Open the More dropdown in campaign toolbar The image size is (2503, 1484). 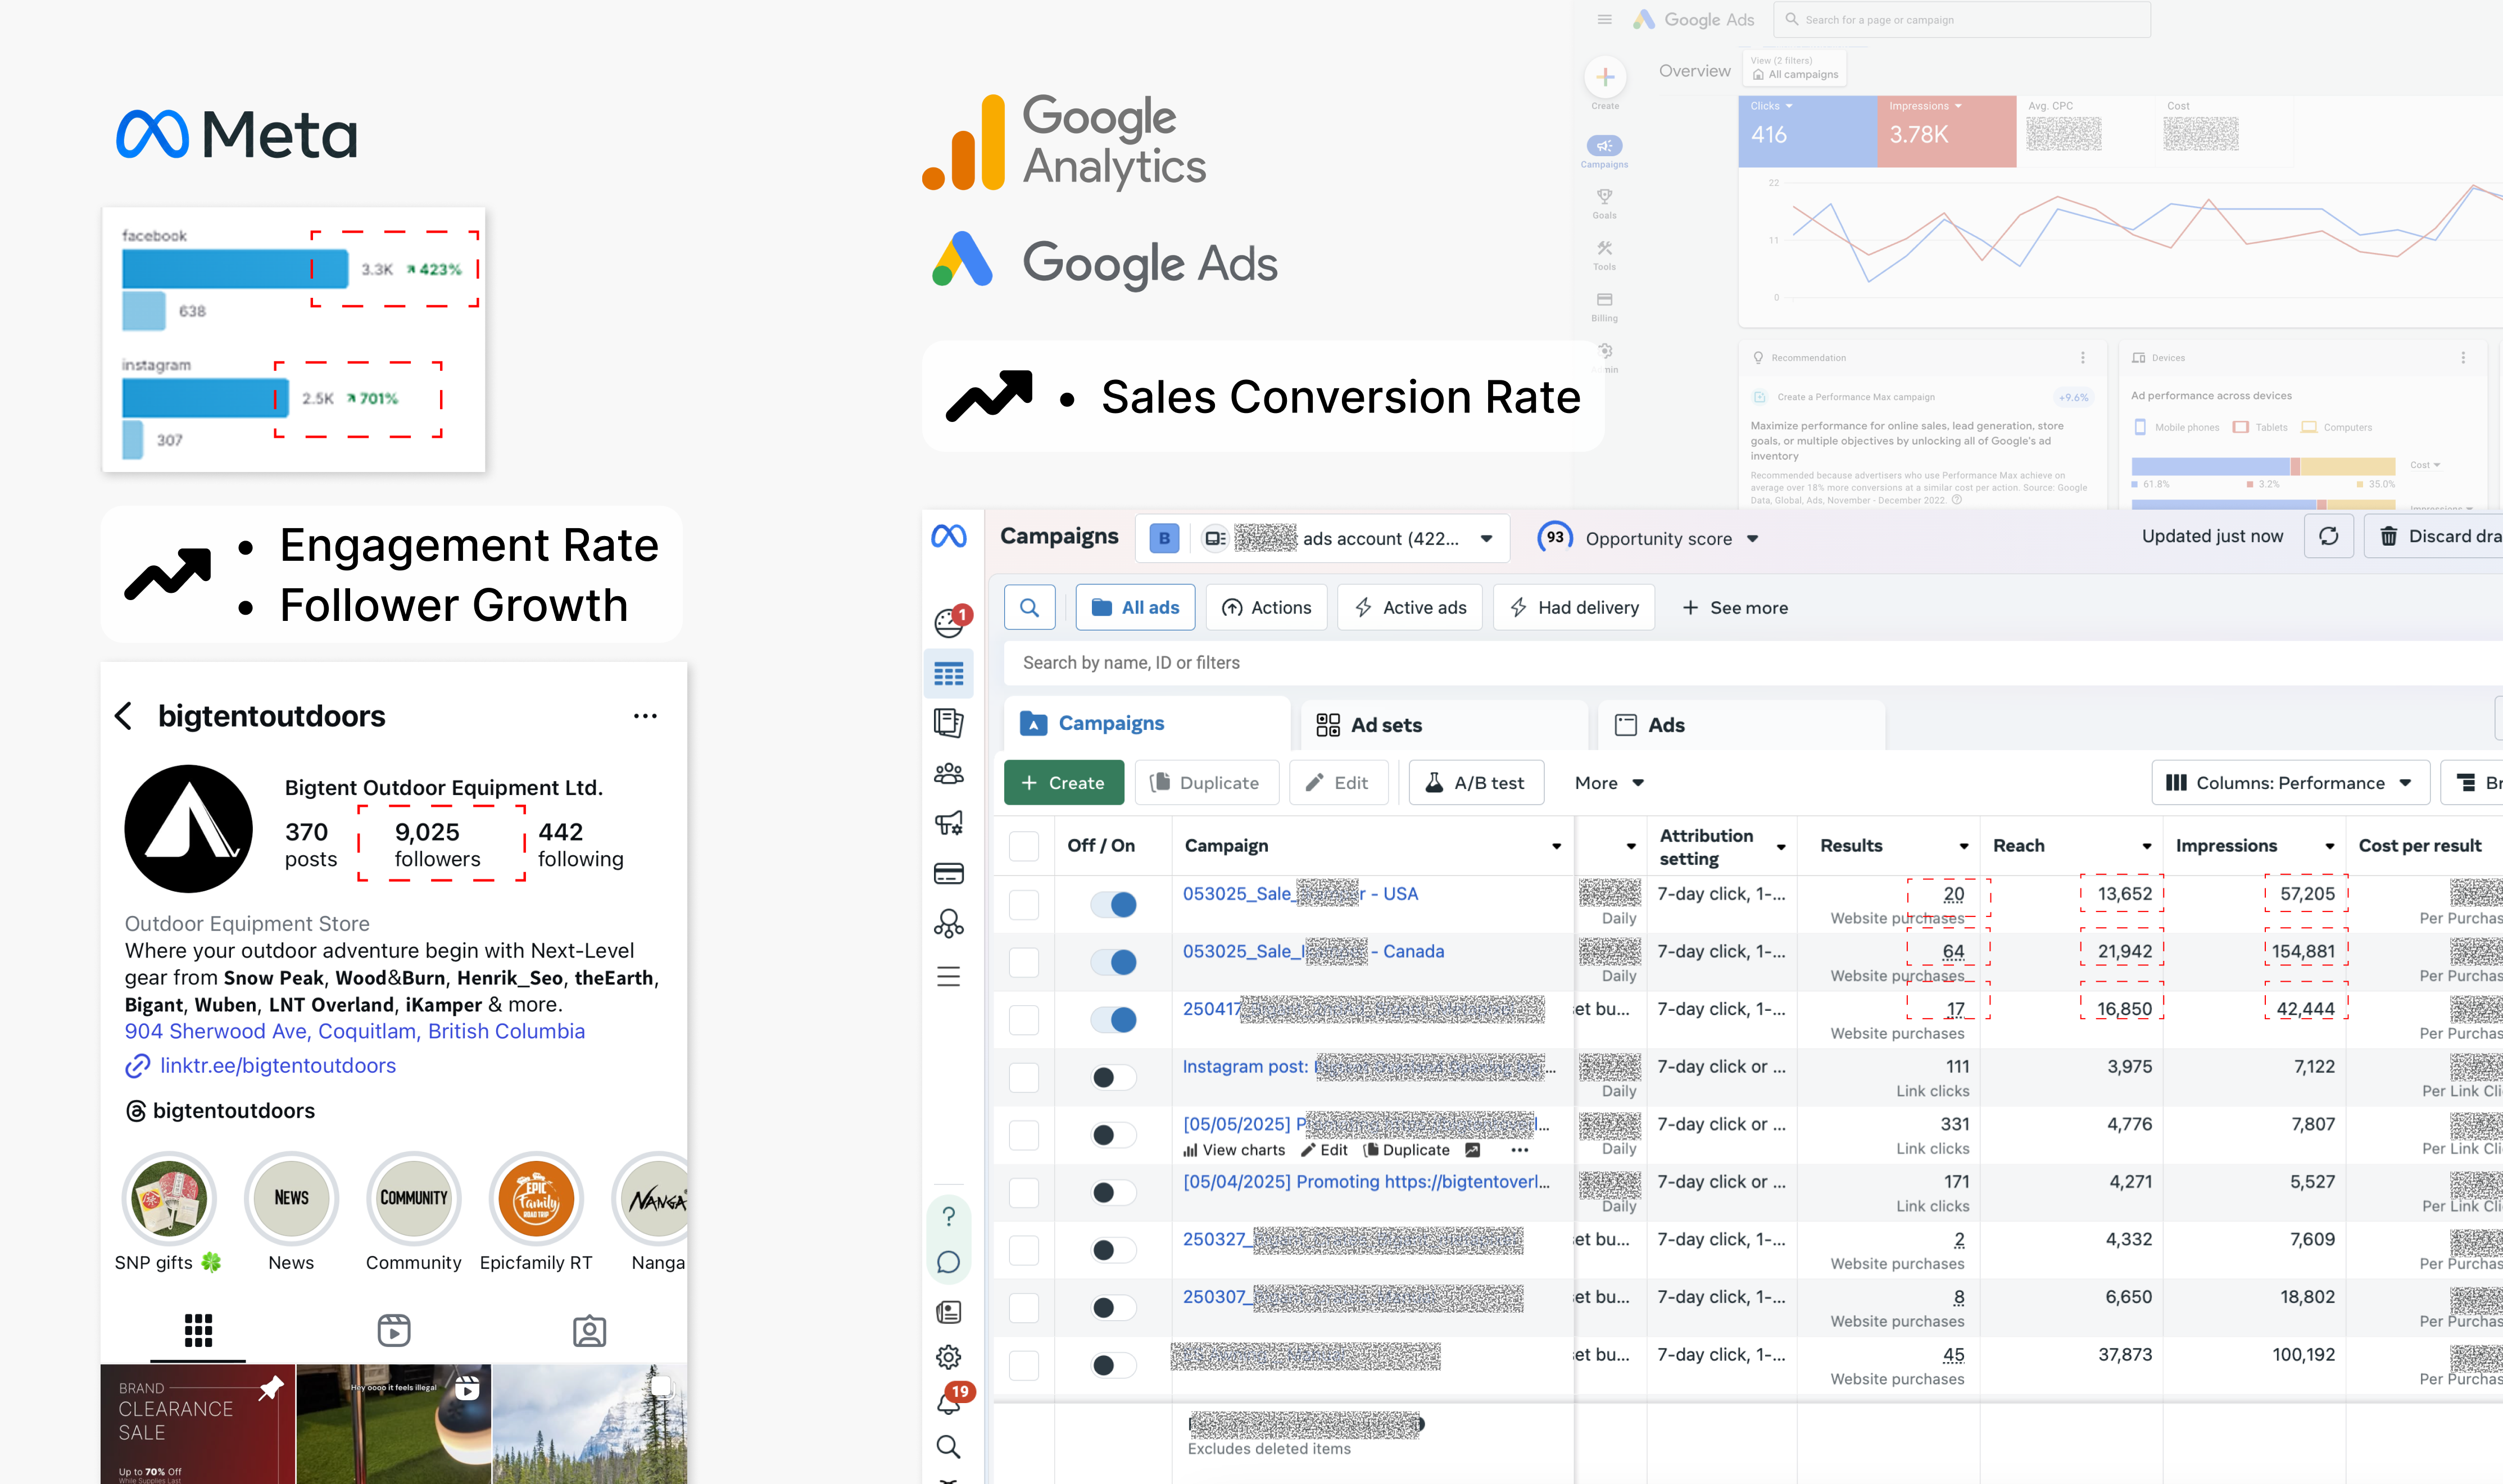point(1608,783)
